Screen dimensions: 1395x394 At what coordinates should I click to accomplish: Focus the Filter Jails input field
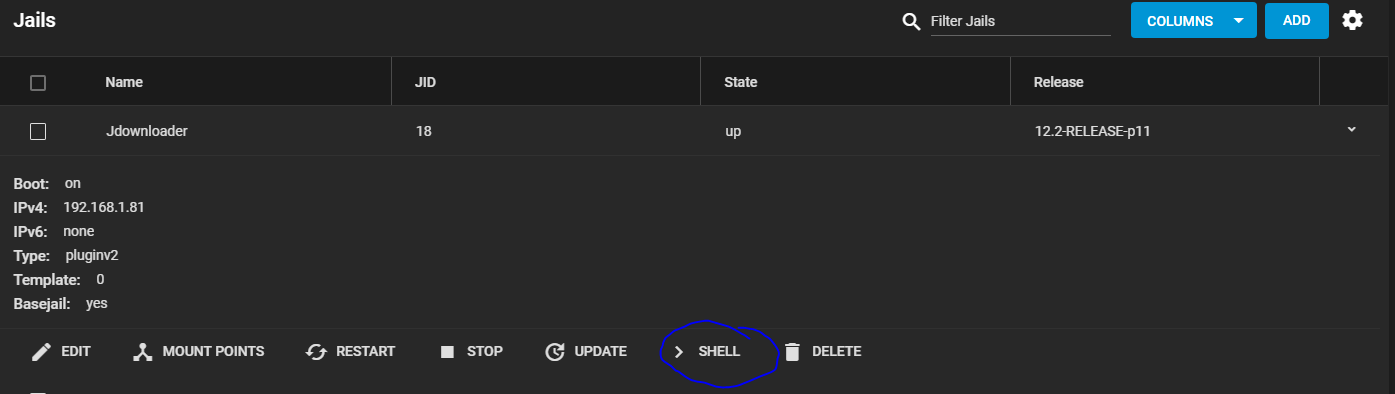(x=1021, y=21)
